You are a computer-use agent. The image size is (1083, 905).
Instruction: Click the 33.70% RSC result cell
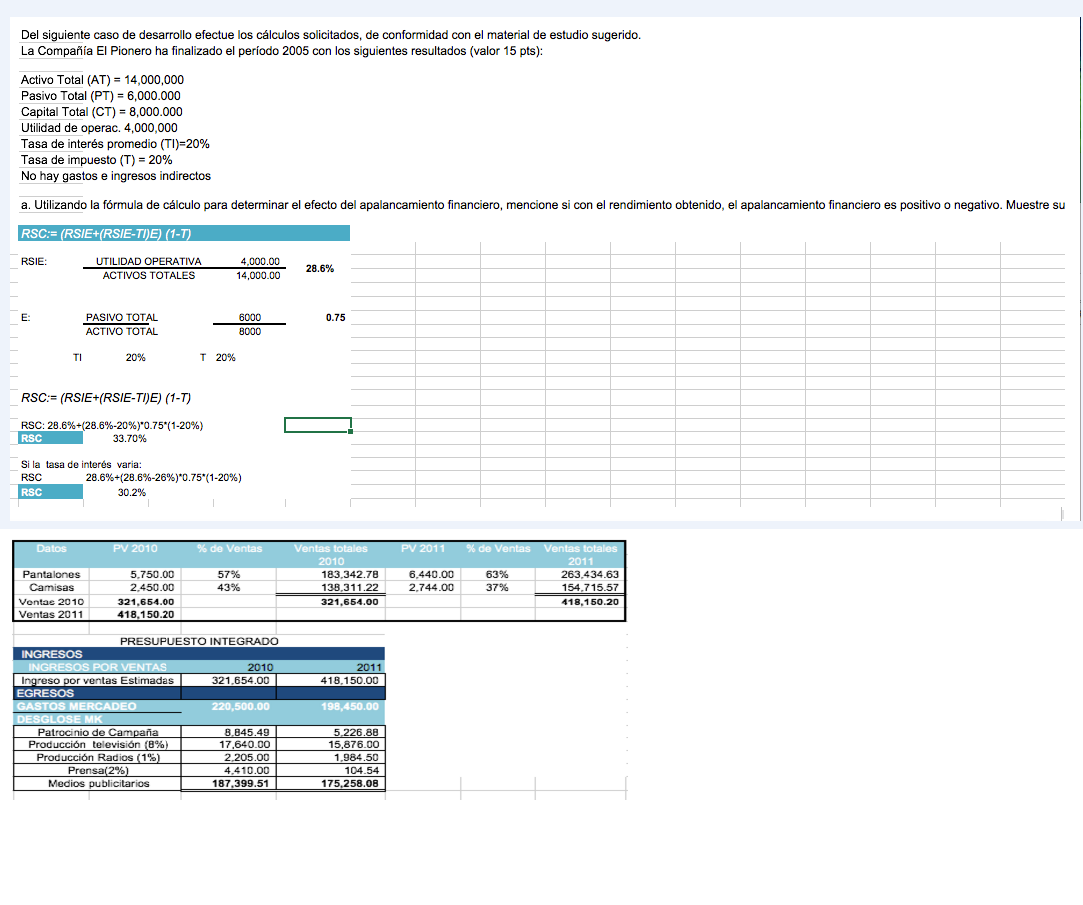(x=130, y=438)
